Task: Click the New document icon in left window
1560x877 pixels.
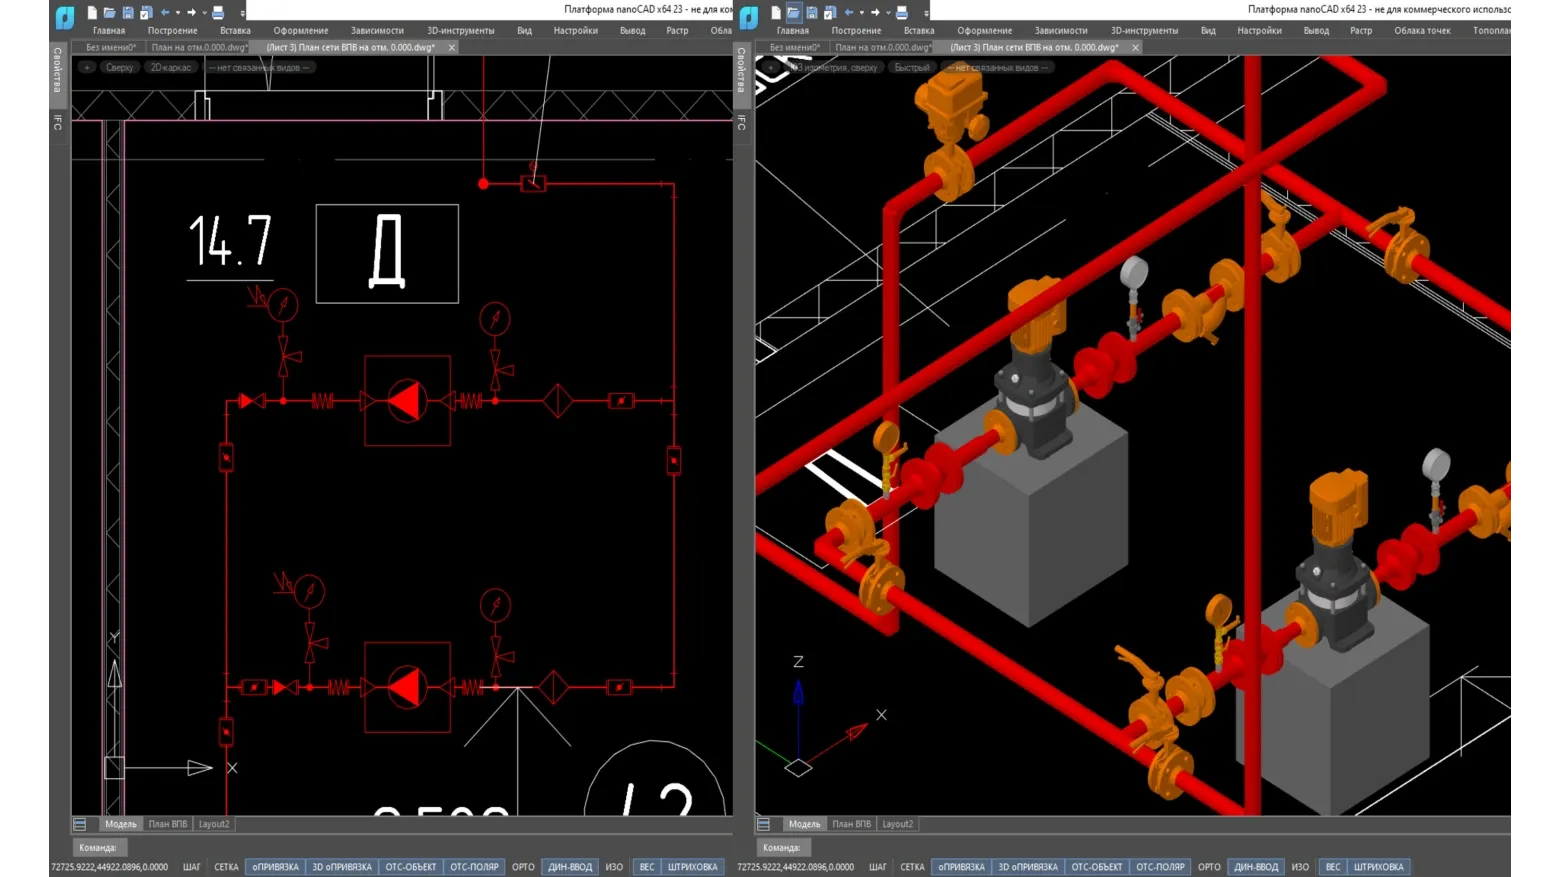Action: [92, 13]
